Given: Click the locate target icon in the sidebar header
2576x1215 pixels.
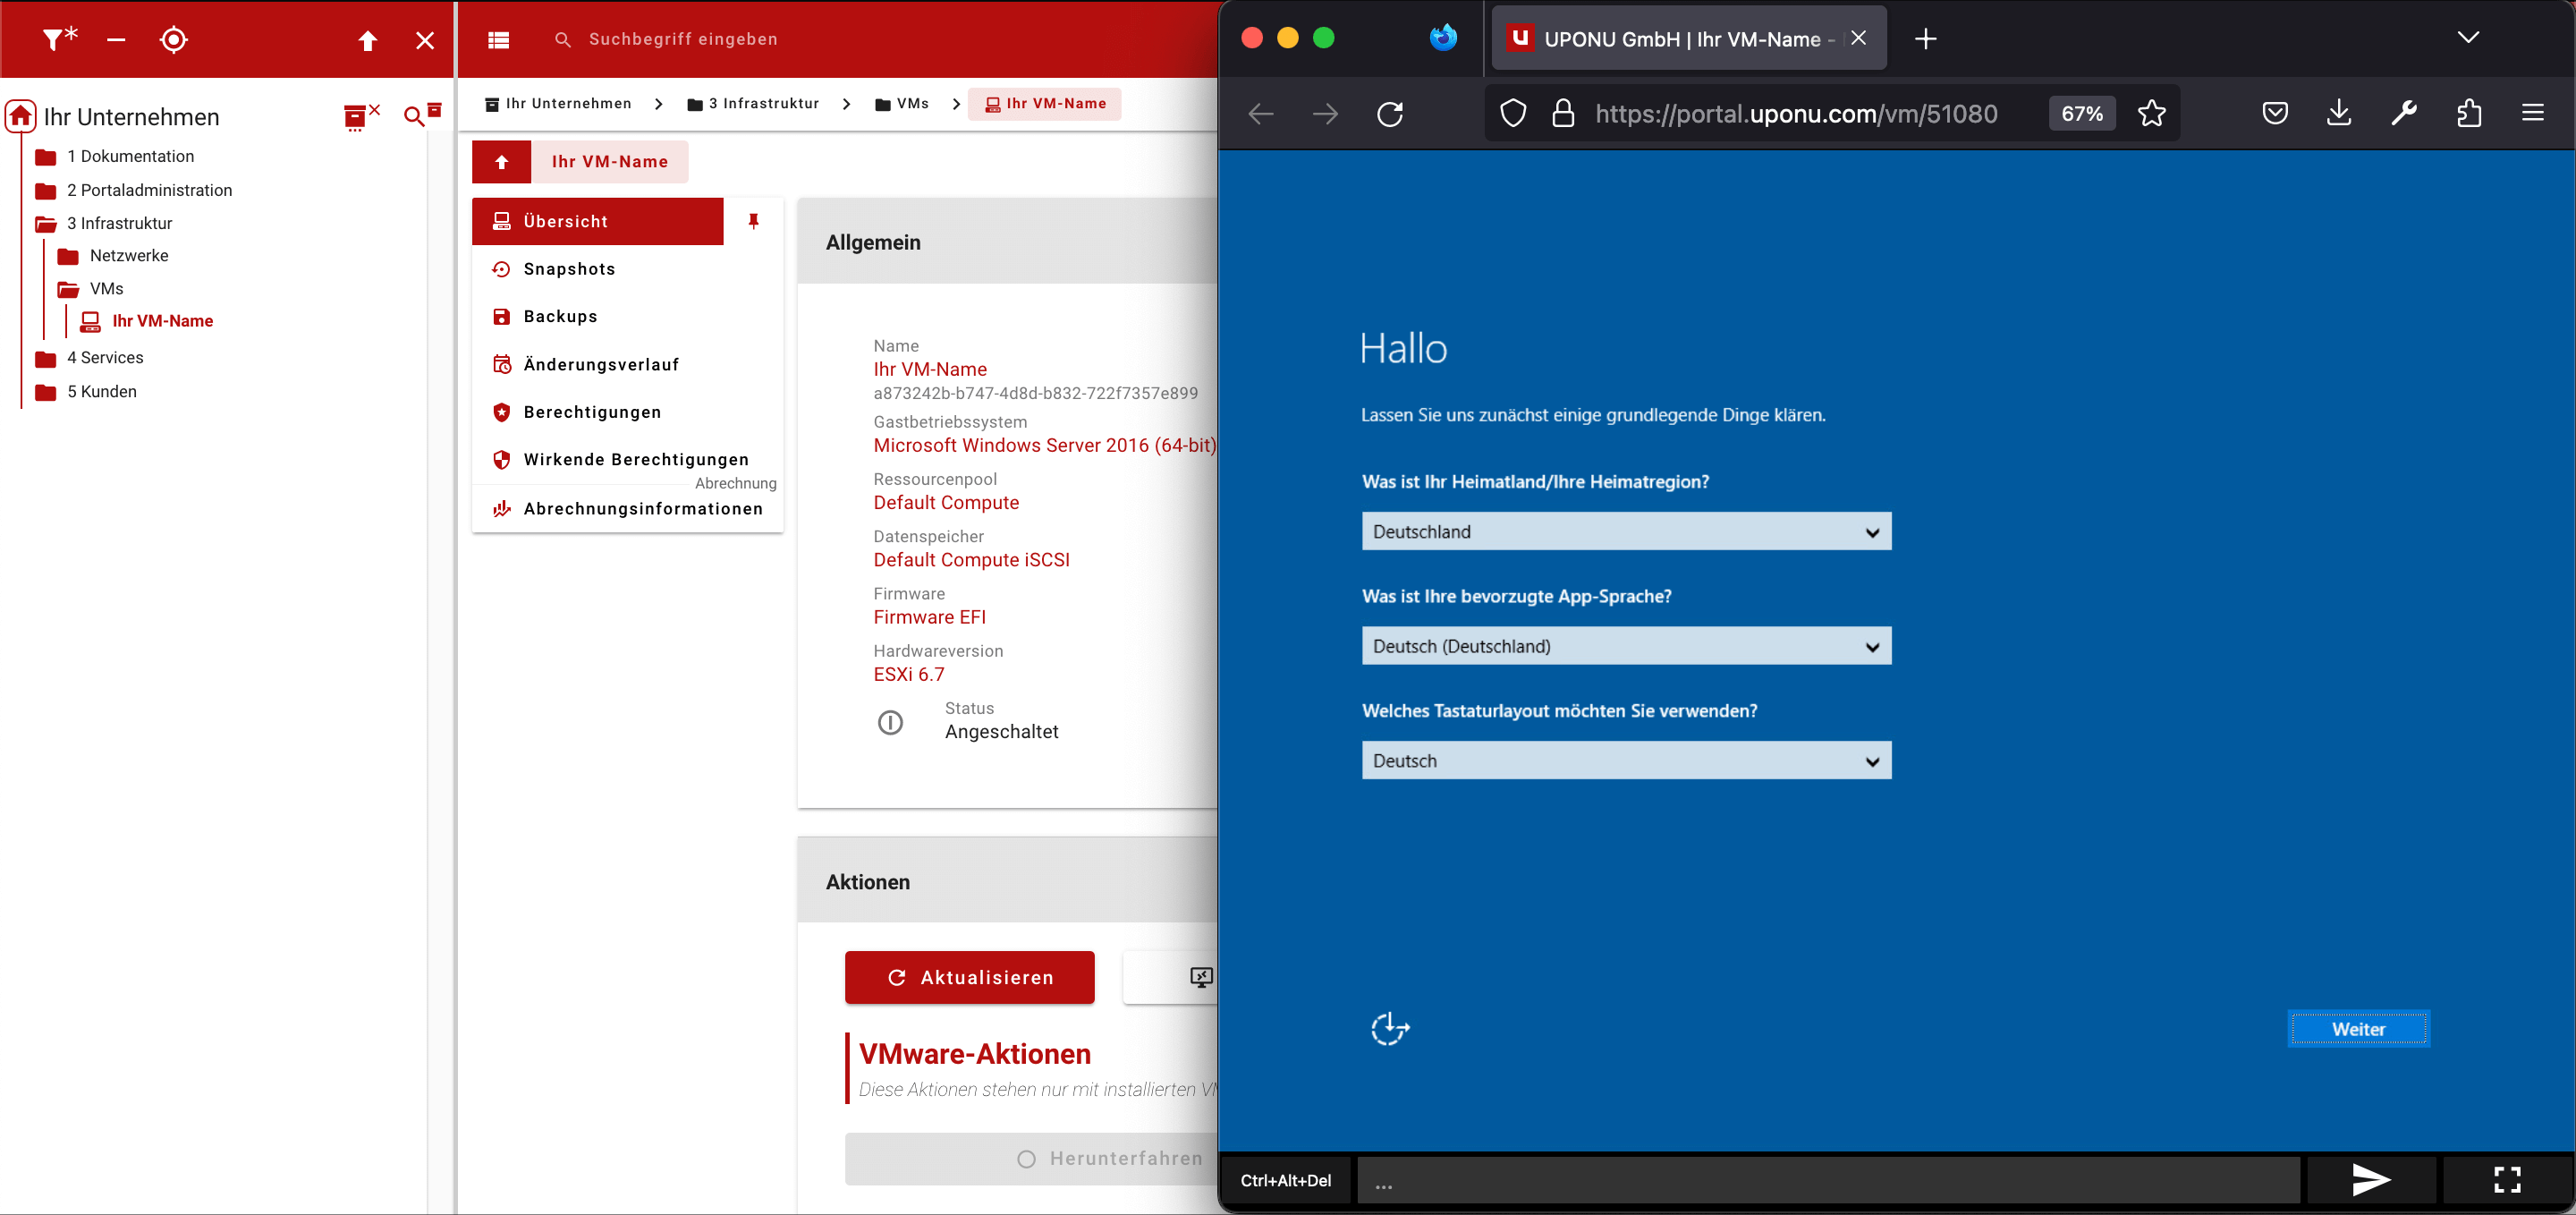Looking at the screenshot, I should coord(174,40).
